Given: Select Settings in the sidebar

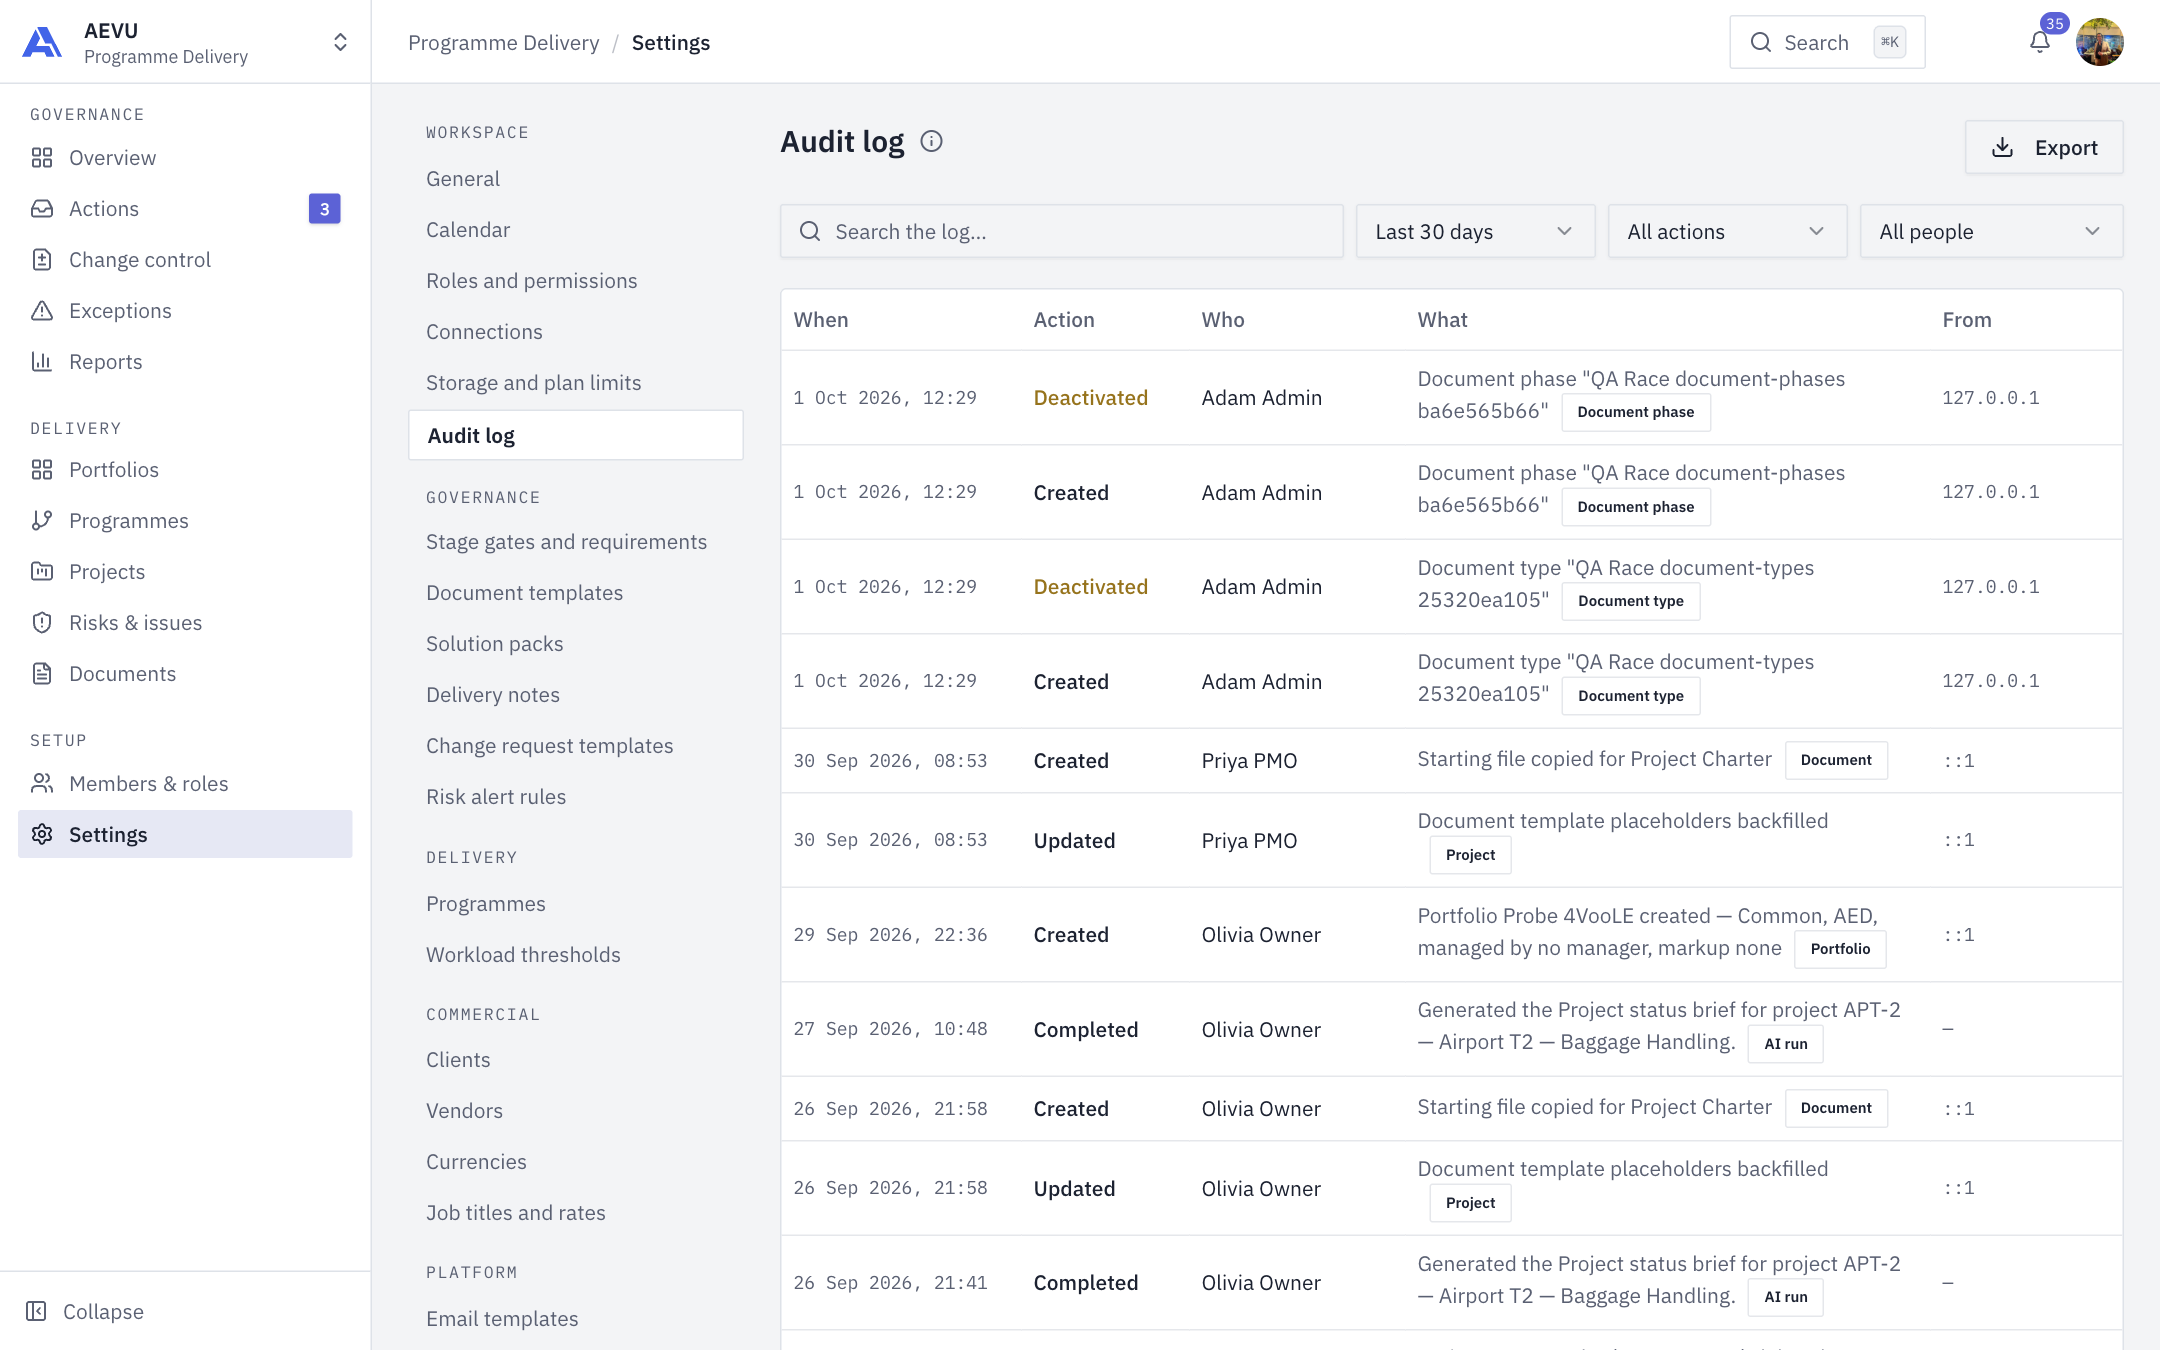Looking at the screenshot, I should click(185, 834).
